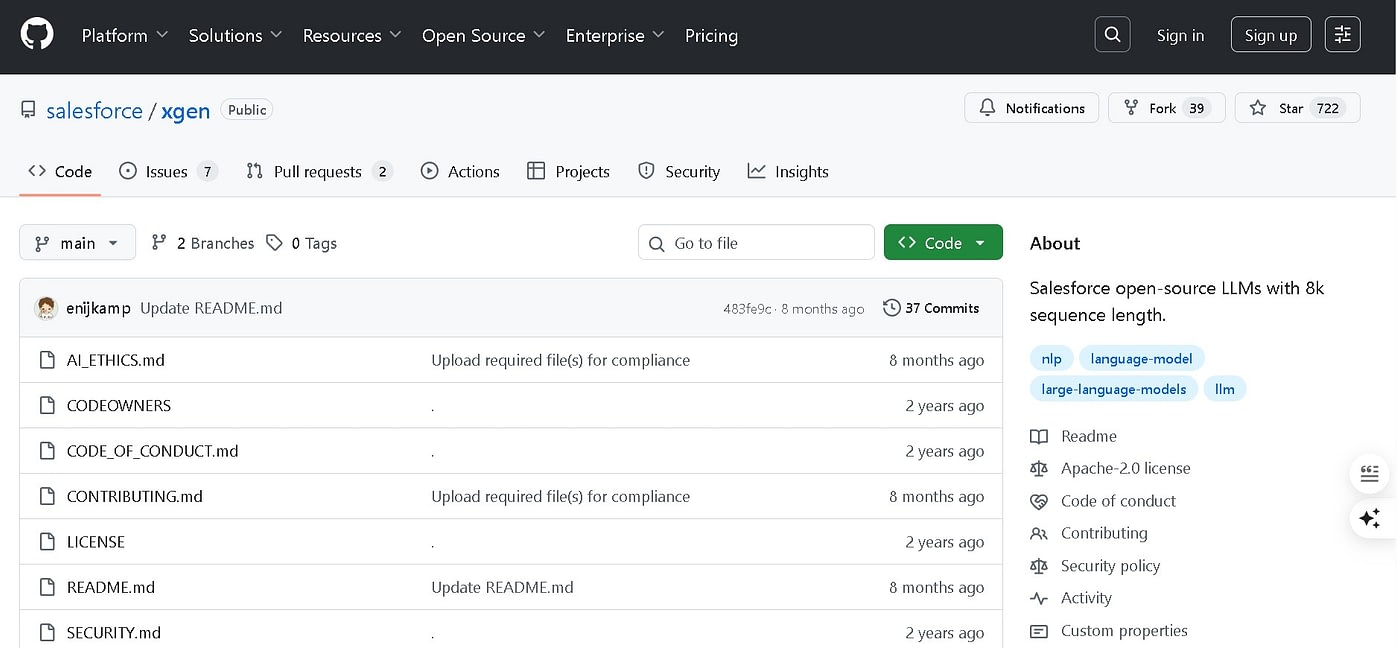The height and width of the screenshot is (648, 1397).
Task: Open the 37 Commits history
Action: [x=931, y=308]
